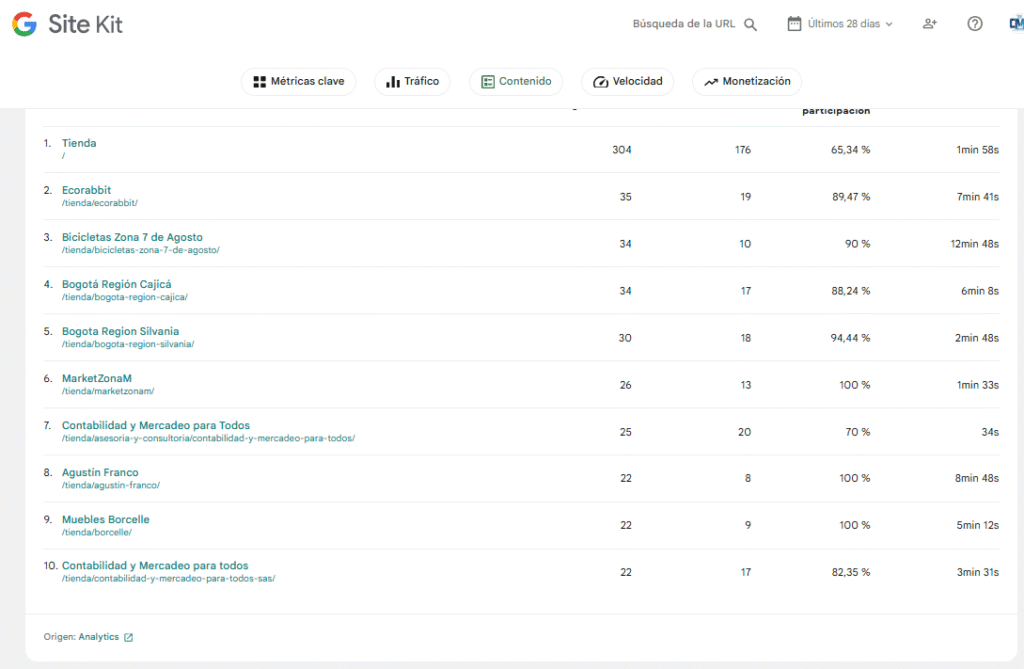1024x669 pixels.
Task: Click the calendar icon in date selector
Action: tap(794, 24)
